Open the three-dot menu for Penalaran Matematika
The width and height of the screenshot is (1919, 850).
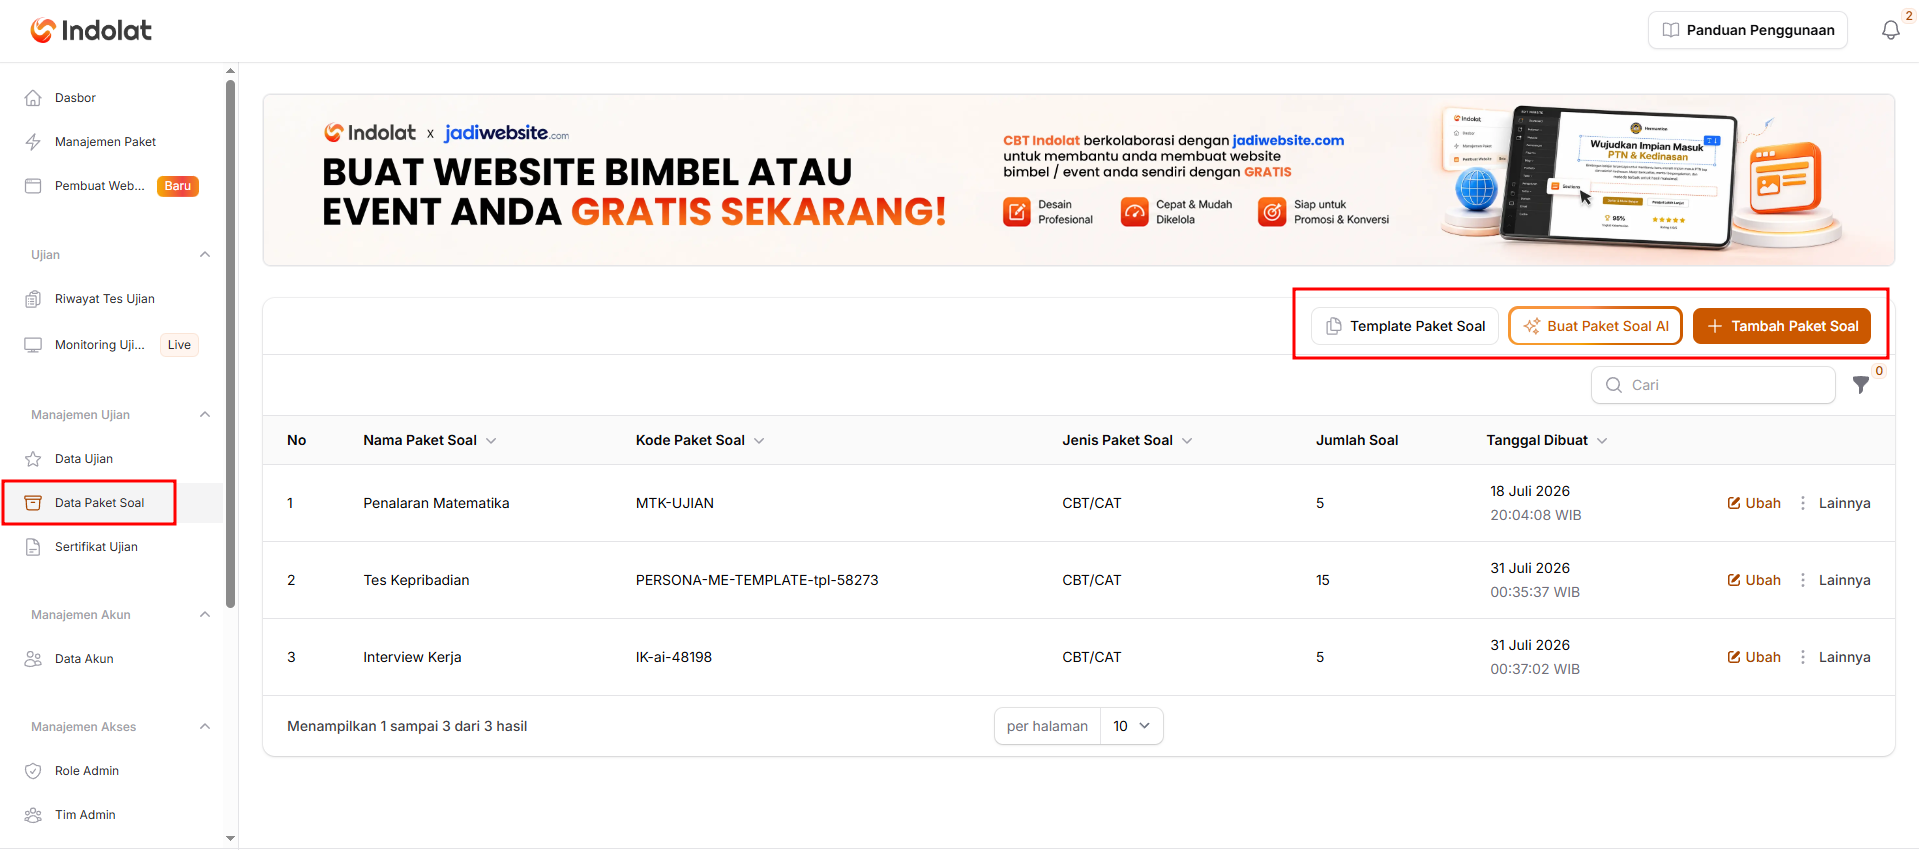pyautogui.click(x=1803, y=503)
